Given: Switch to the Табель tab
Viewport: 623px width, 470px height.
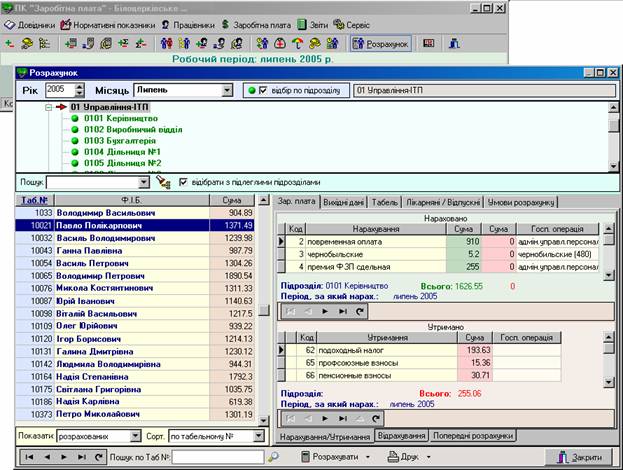Looking at the screenshot, I should pyautogui.click(x=384, y=202).
